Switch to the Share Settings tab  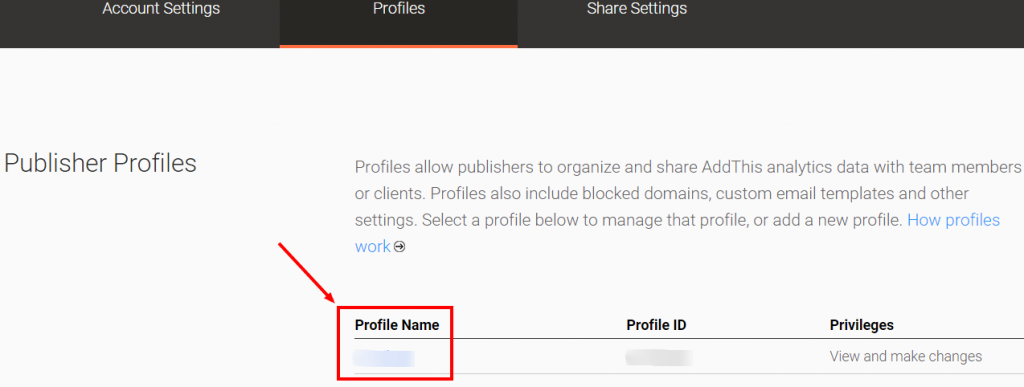pos(637,9)
